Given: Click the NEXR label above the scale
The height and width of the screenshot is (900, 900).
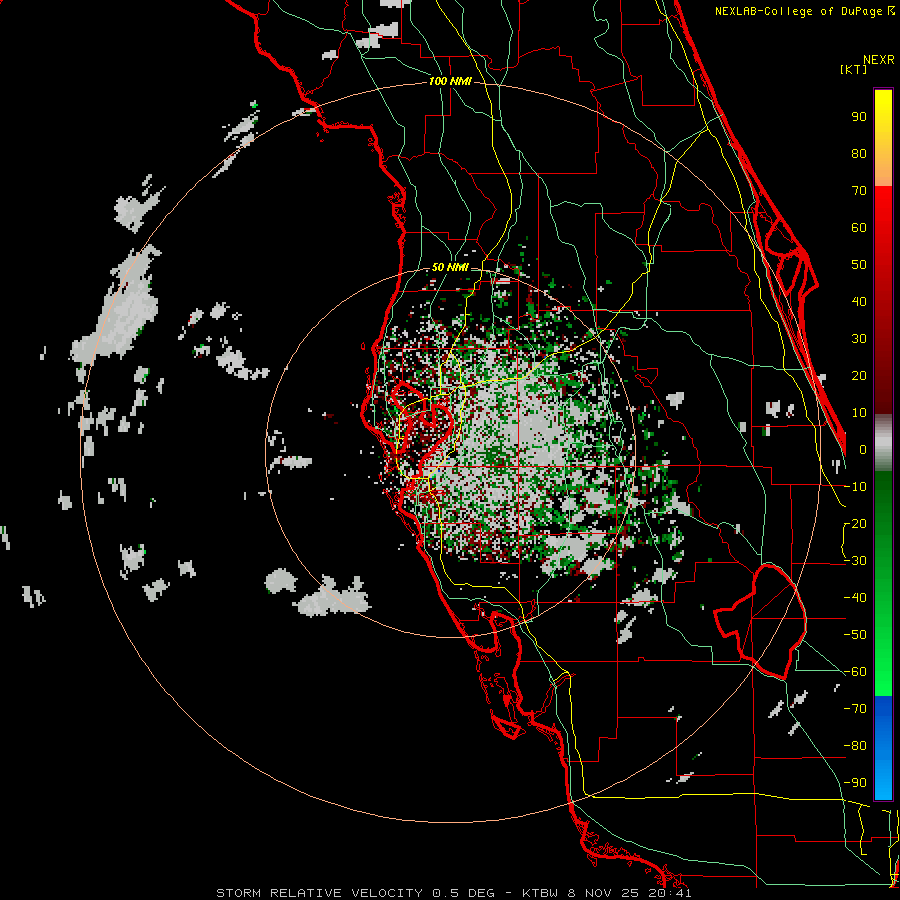Looking at the screenshot, I should pos(878,60).
